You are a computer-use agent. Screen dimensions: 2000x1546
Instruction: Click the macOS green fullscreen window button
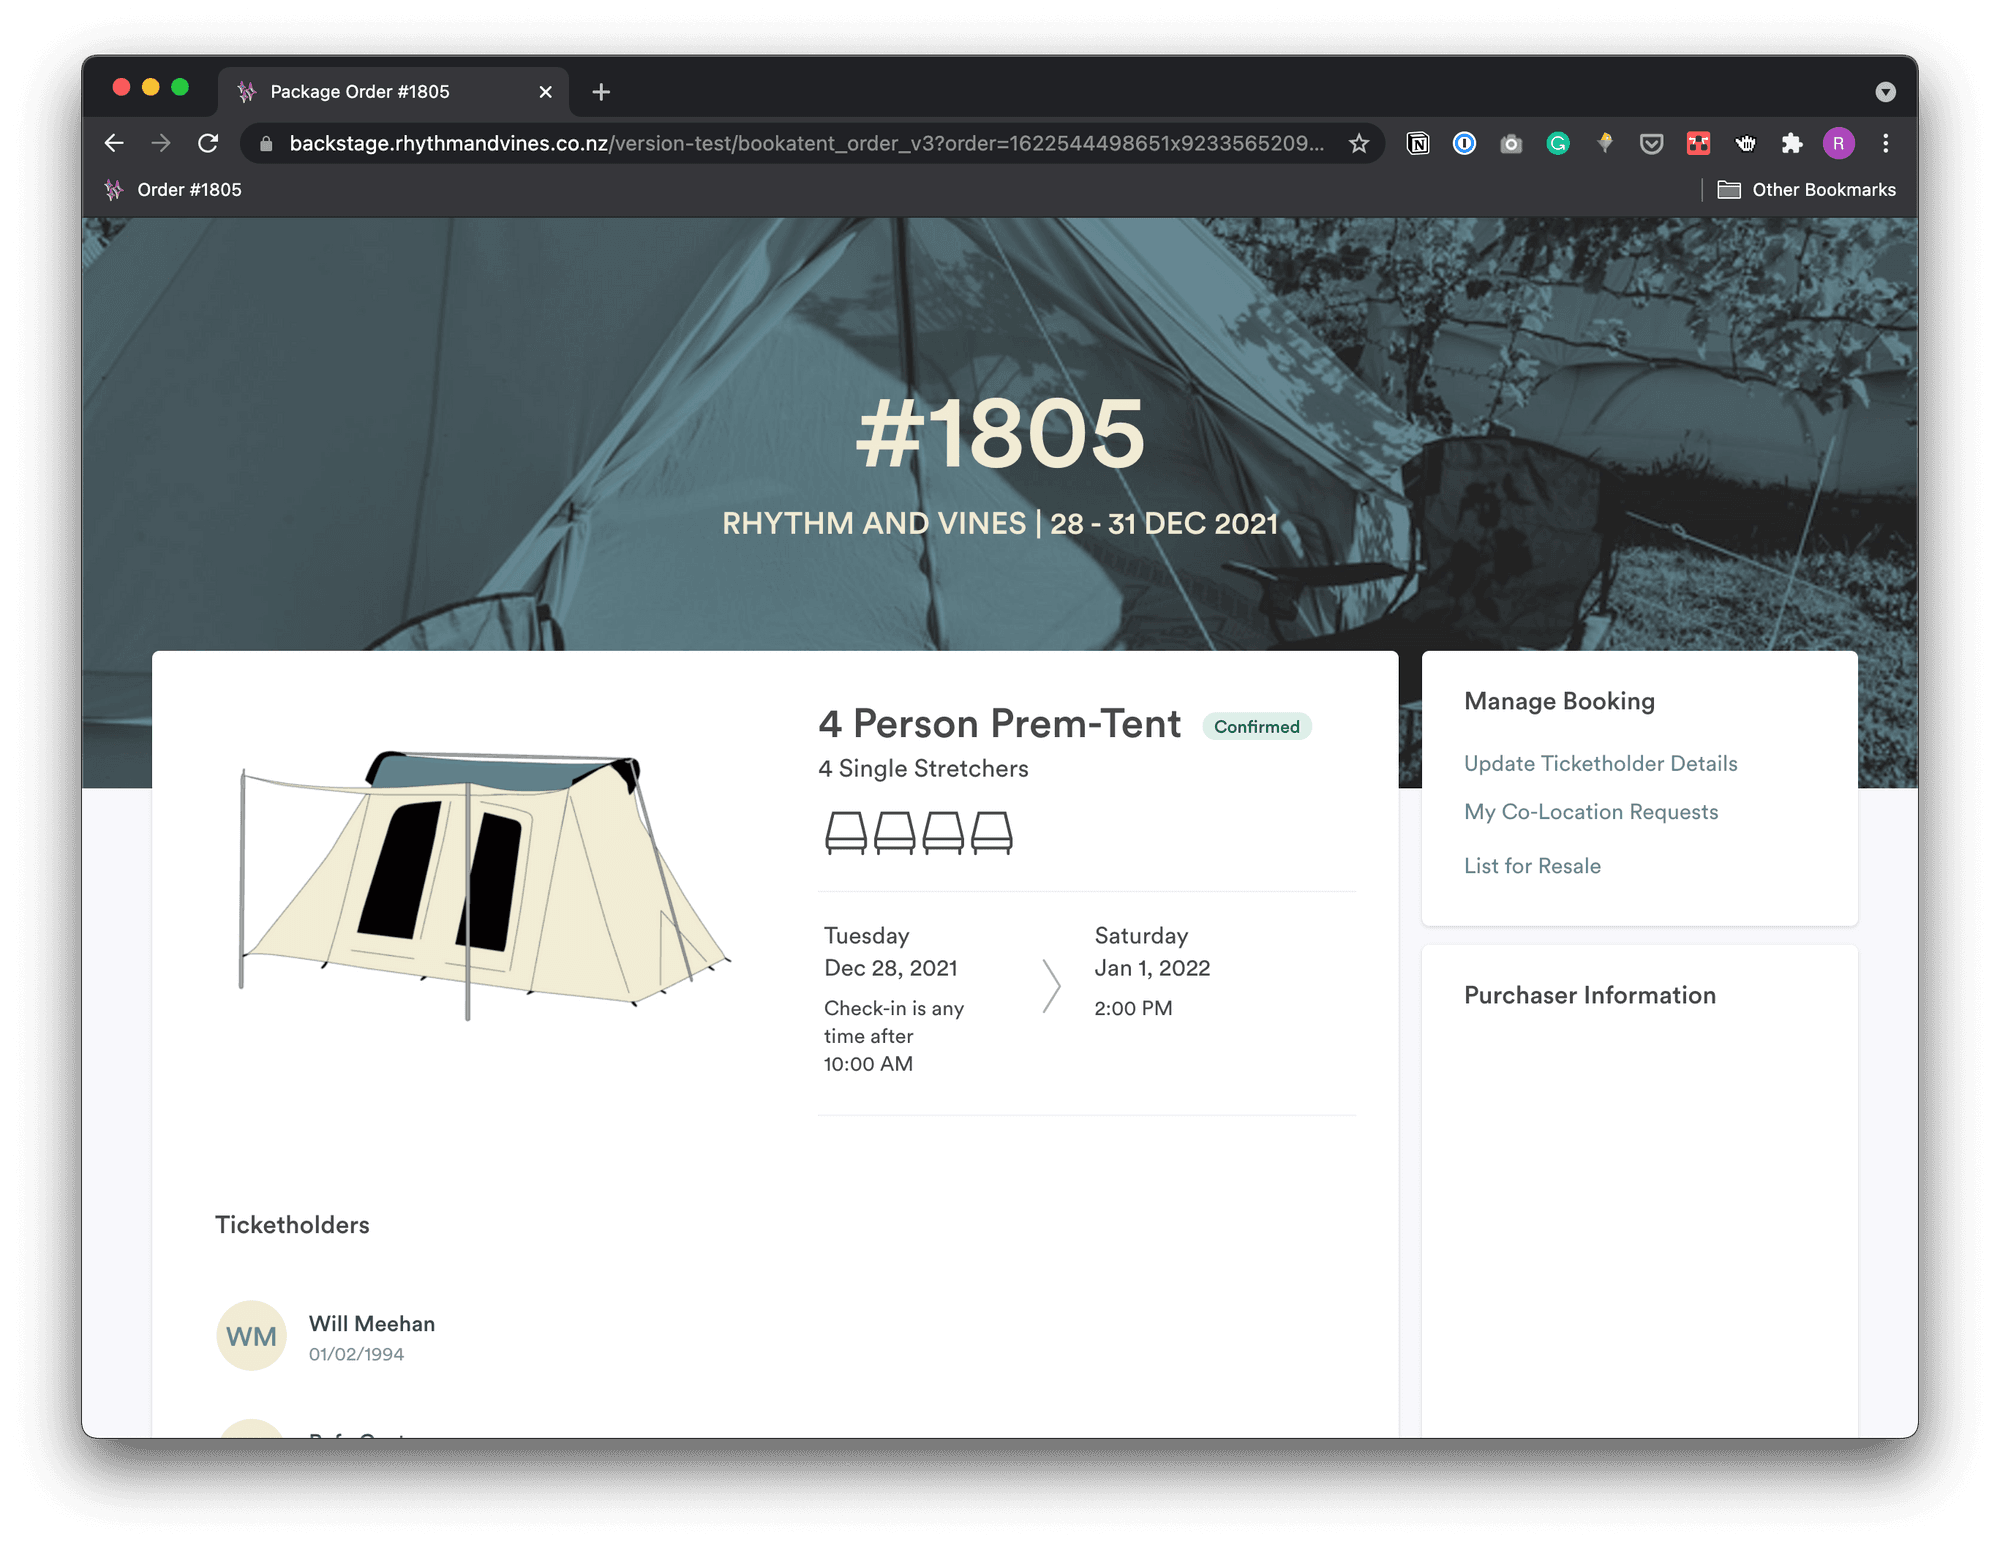point(180,87)
